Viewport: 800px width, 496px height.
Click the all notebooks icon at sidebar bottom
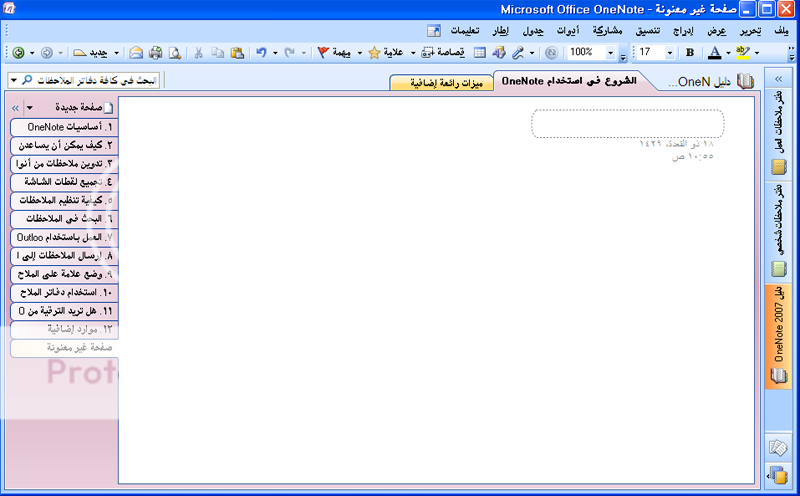pos(778,475)
